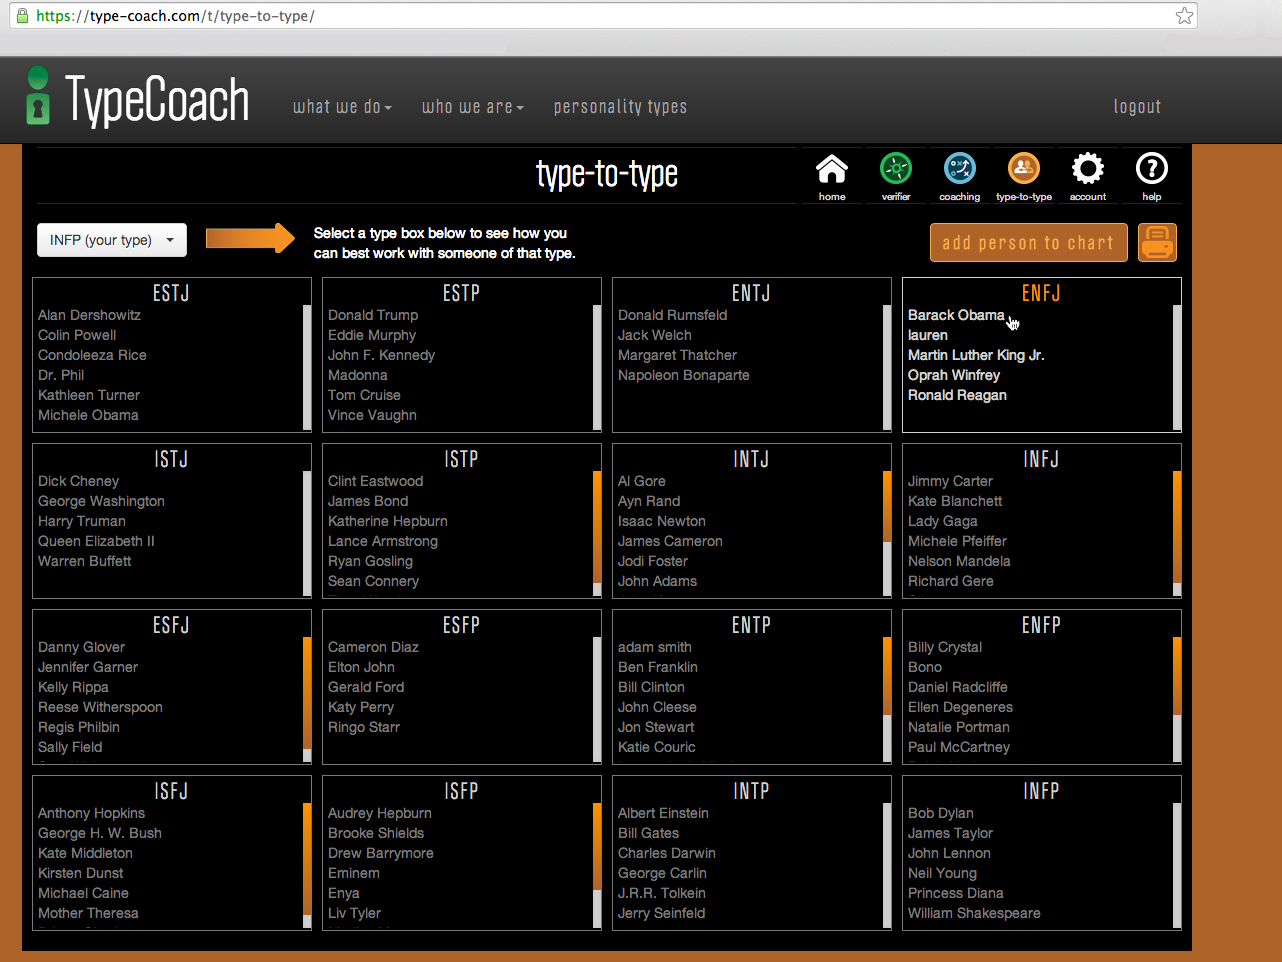Go to the home icon
Screen dimensions: 1282x962
click(x=832, y=169)
